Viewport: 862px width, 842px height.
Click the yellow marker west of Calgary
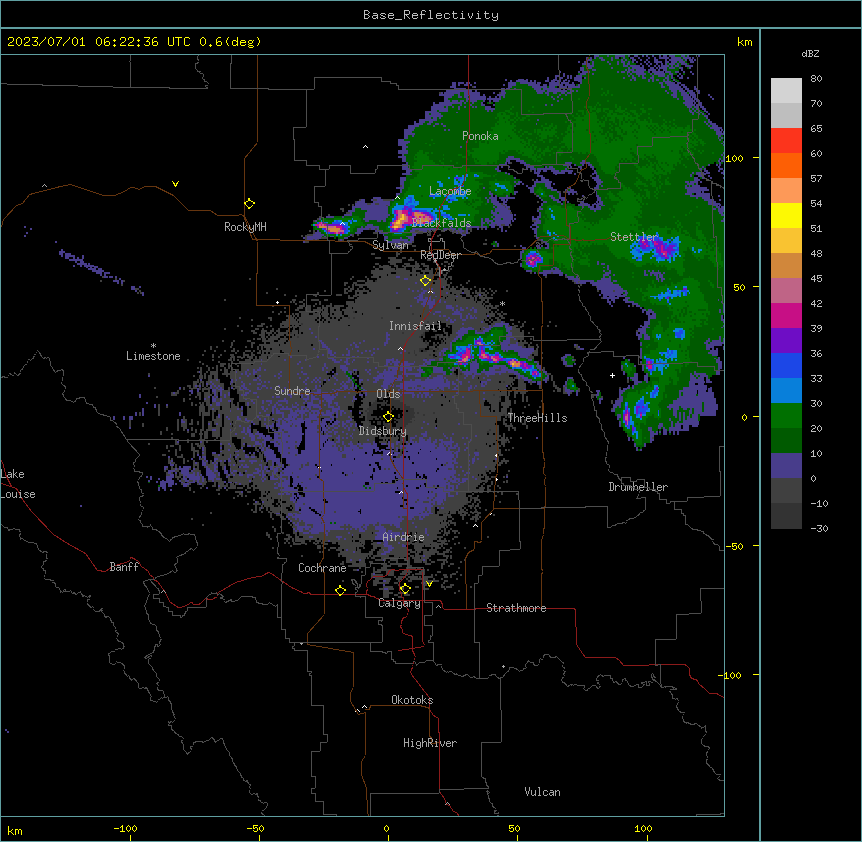tap(340, 590)
